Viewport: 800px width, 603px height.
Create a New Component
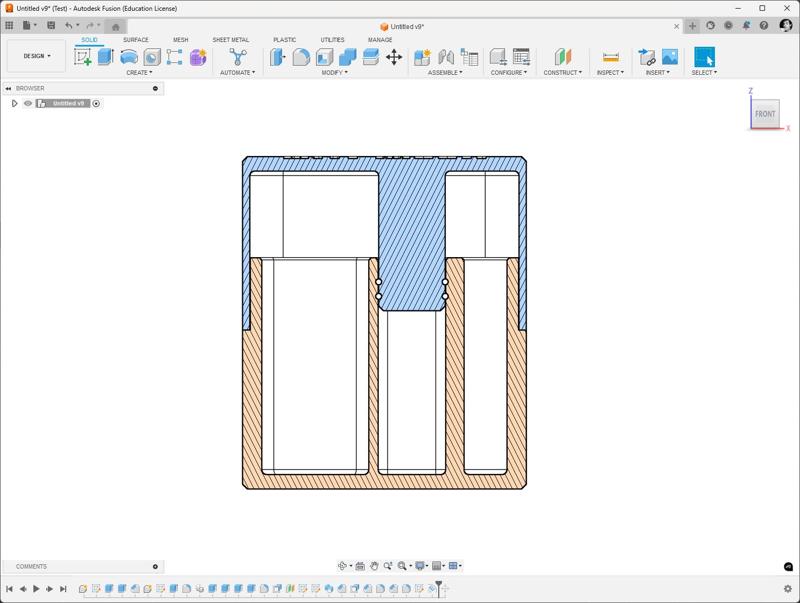click(422, 57)
